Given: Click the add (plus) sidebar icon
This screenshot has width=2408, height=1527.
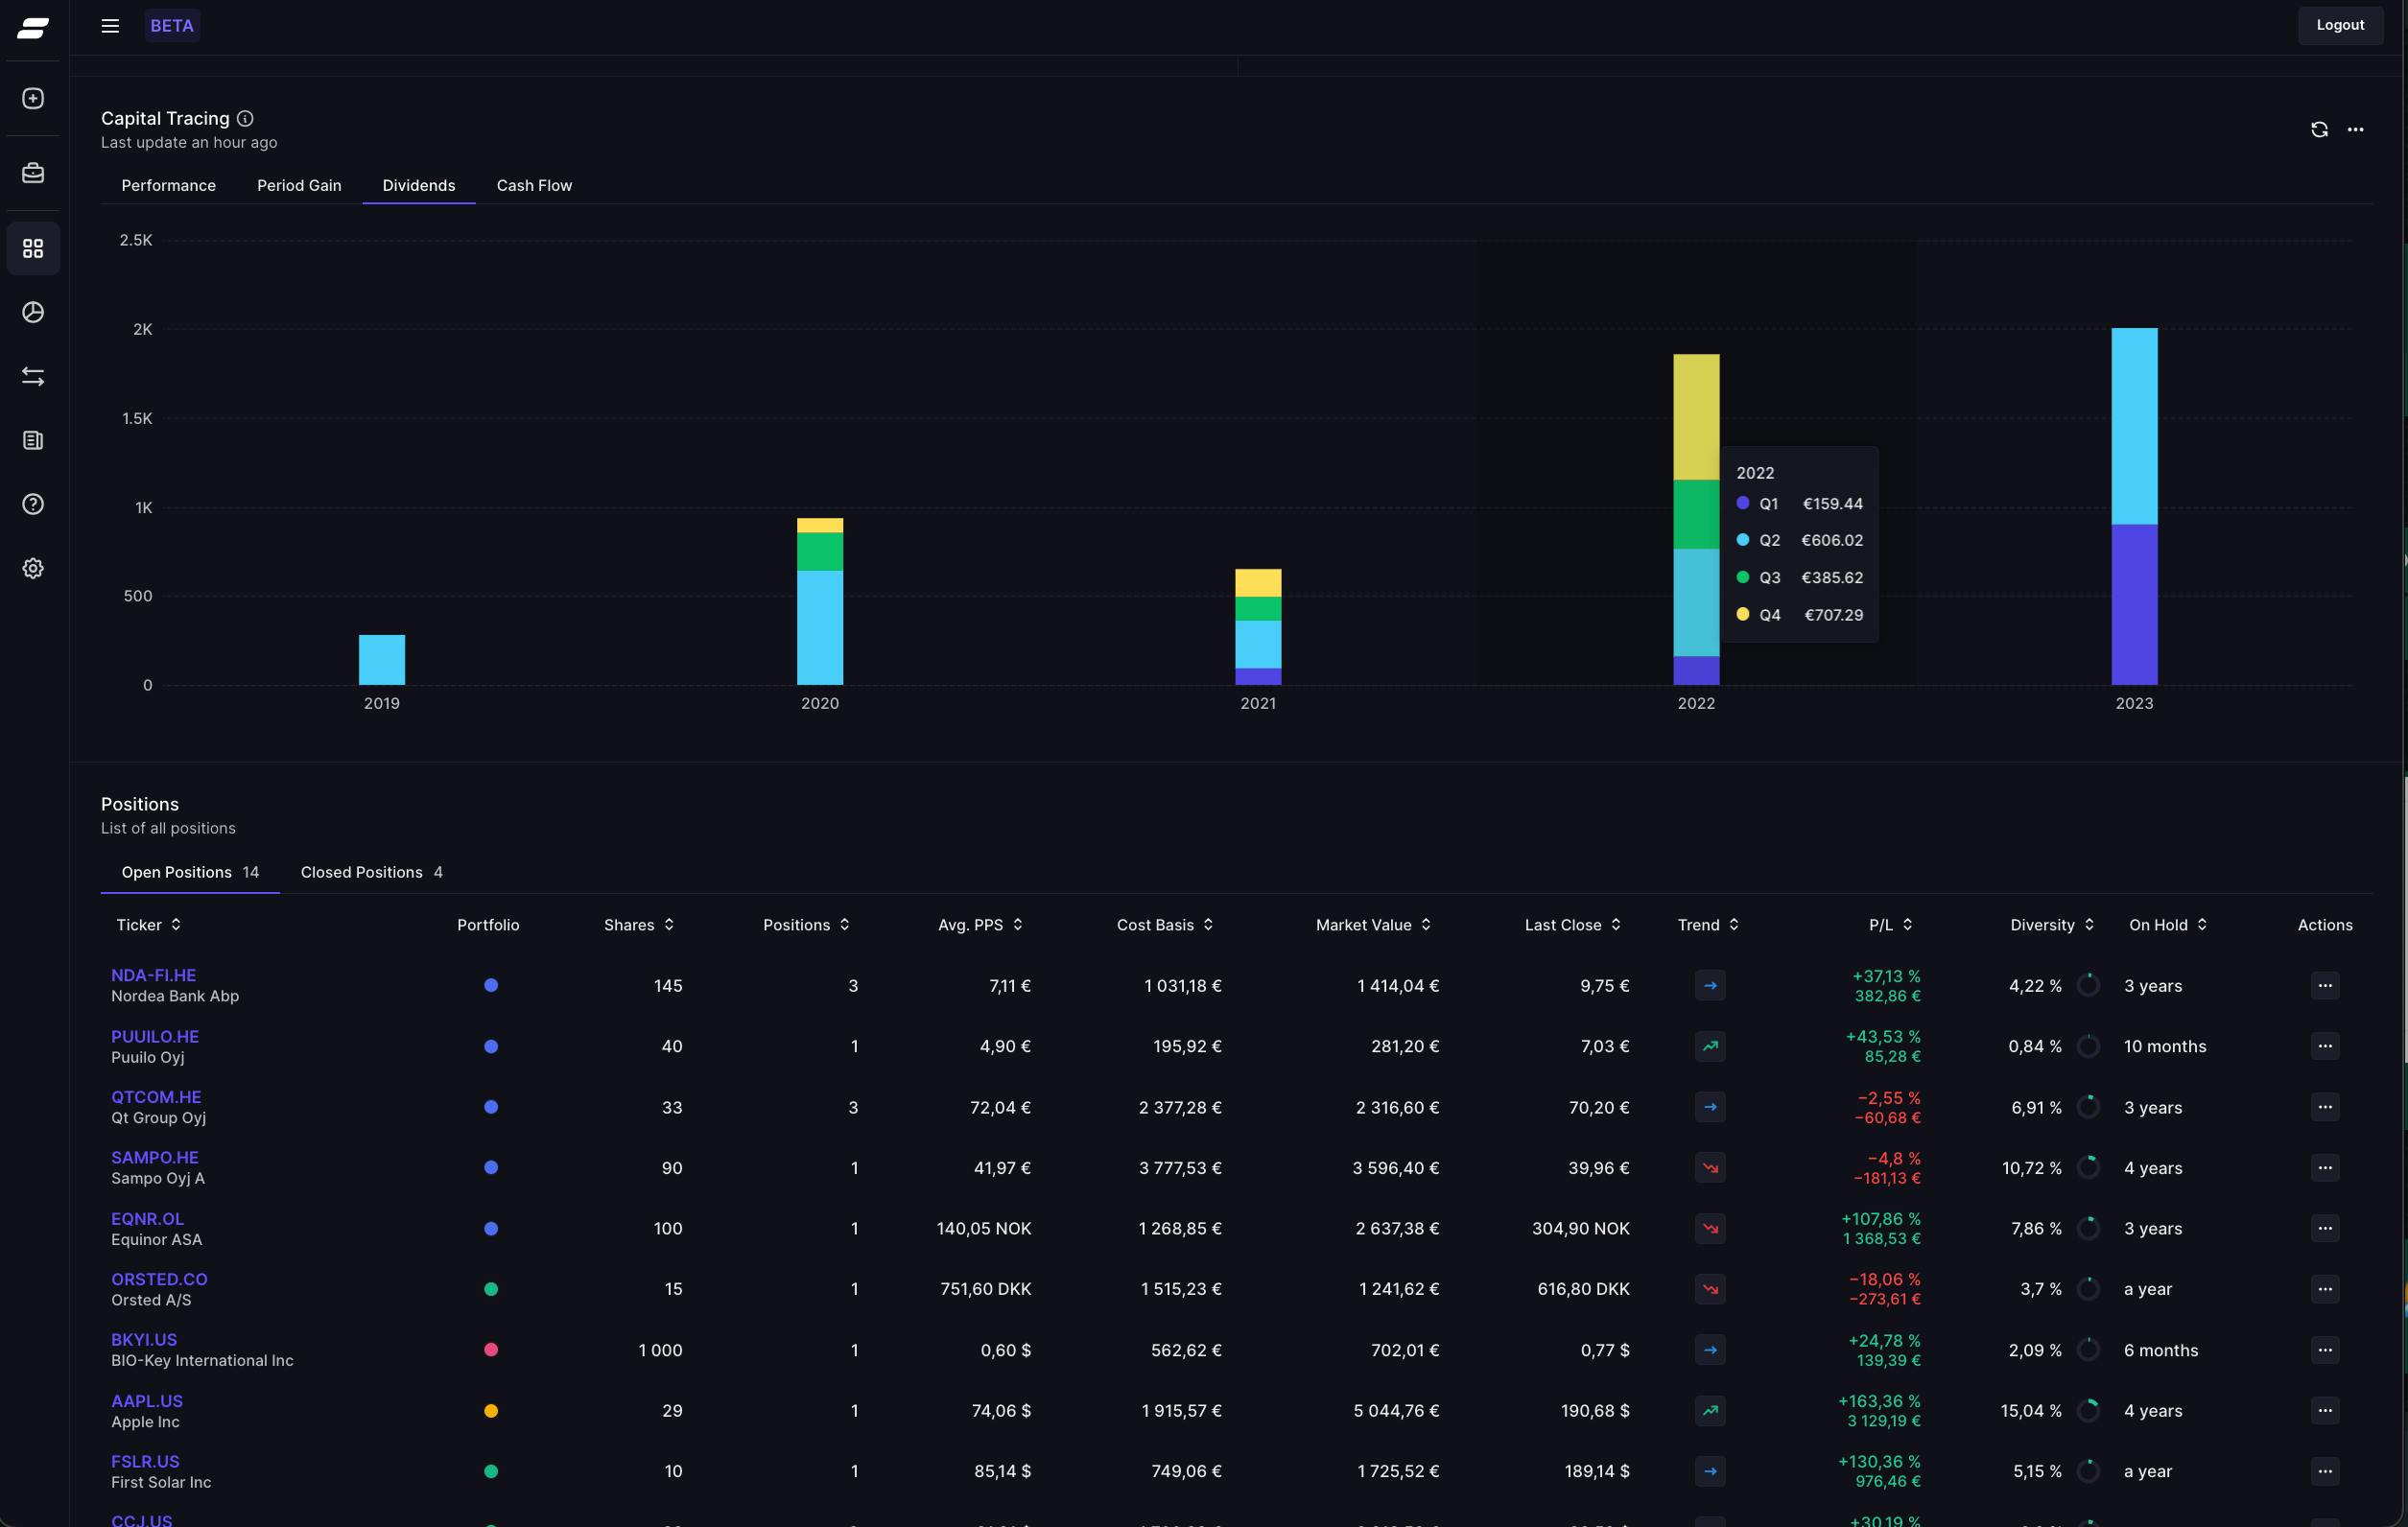Looking at the screenshot, I should (x=33, y=98).
